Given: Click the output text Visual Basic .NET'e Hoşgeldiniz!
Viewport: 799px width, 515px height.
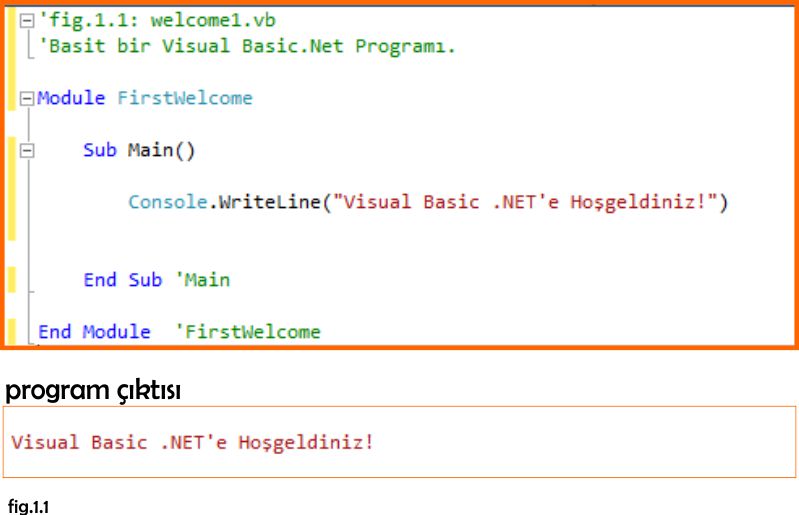Looking at the screenshot, I should coord(192,442).
